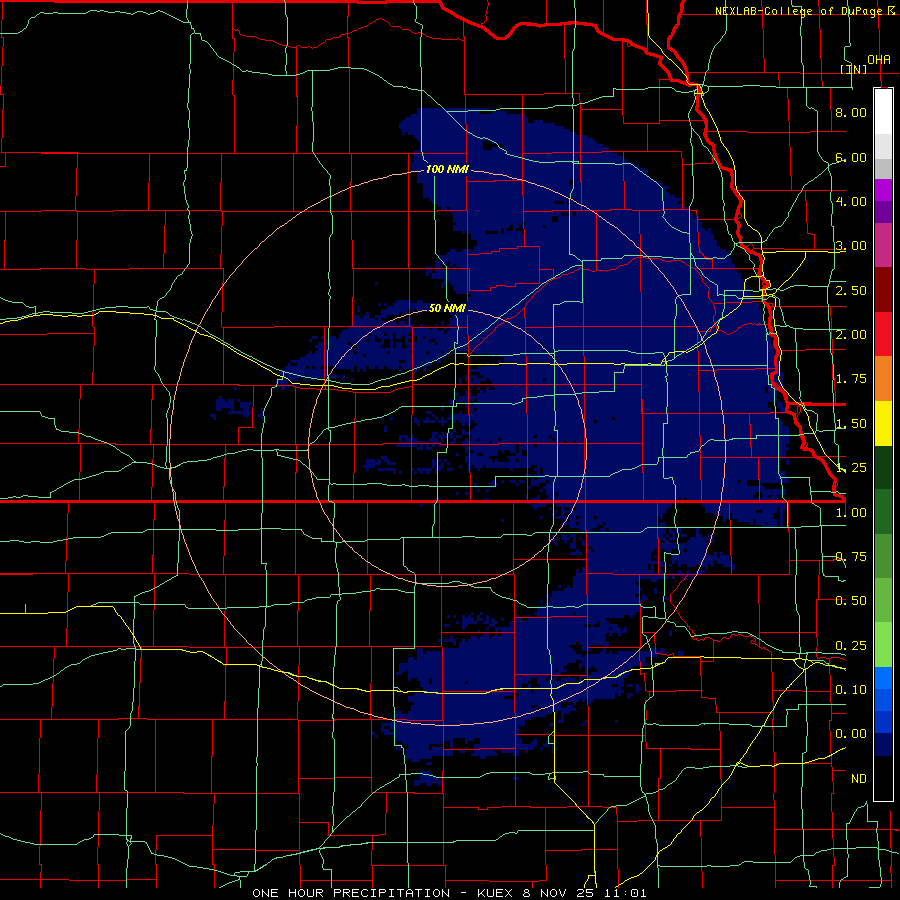This screenshot has width=900, height=900.
Task: Click the 50 NMI range ring label
Action: [447, 308]
